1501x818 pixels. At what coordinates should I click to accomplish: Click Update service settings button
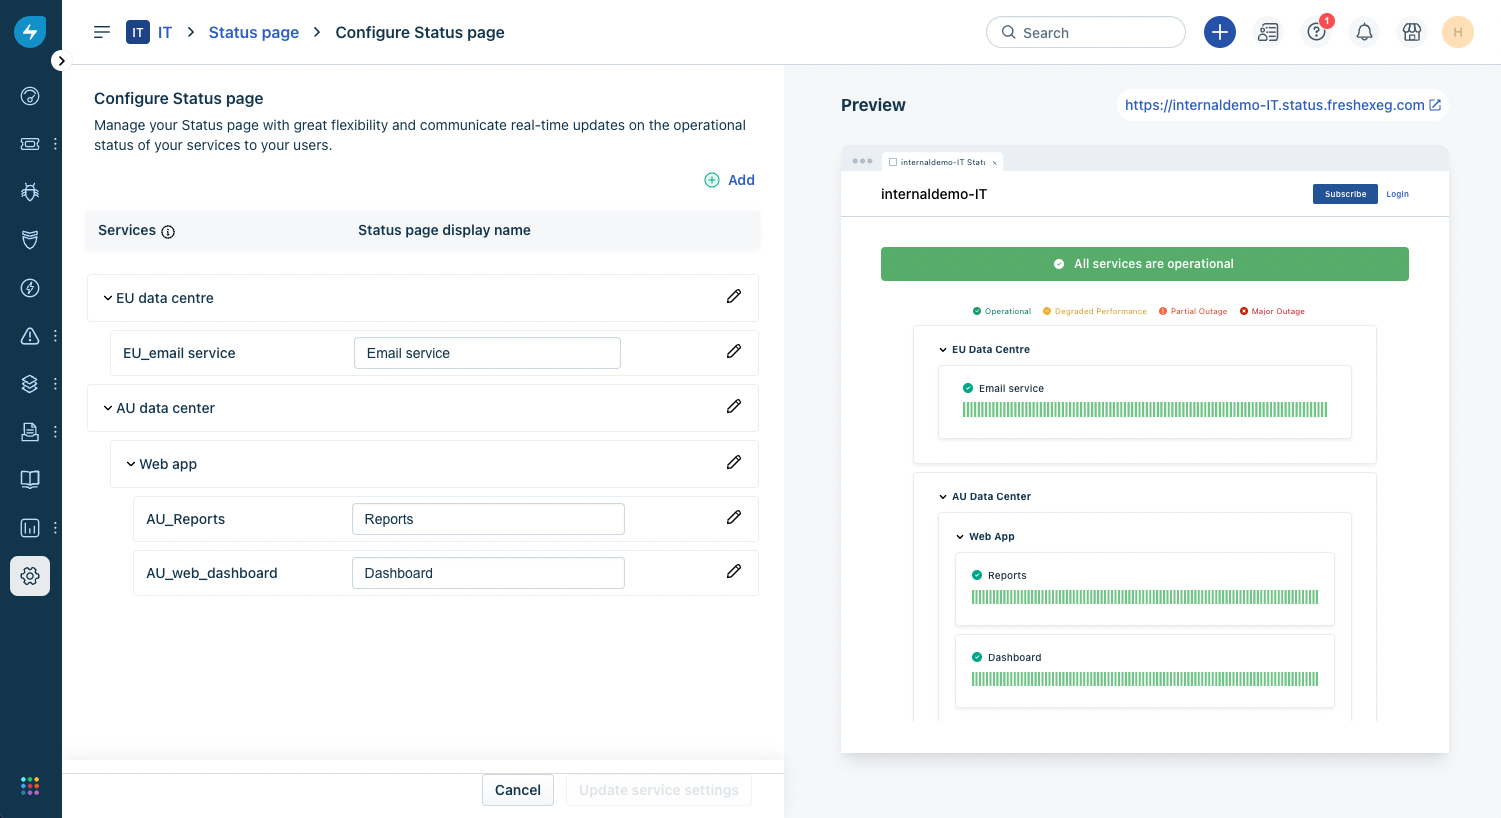click(658, 789)
